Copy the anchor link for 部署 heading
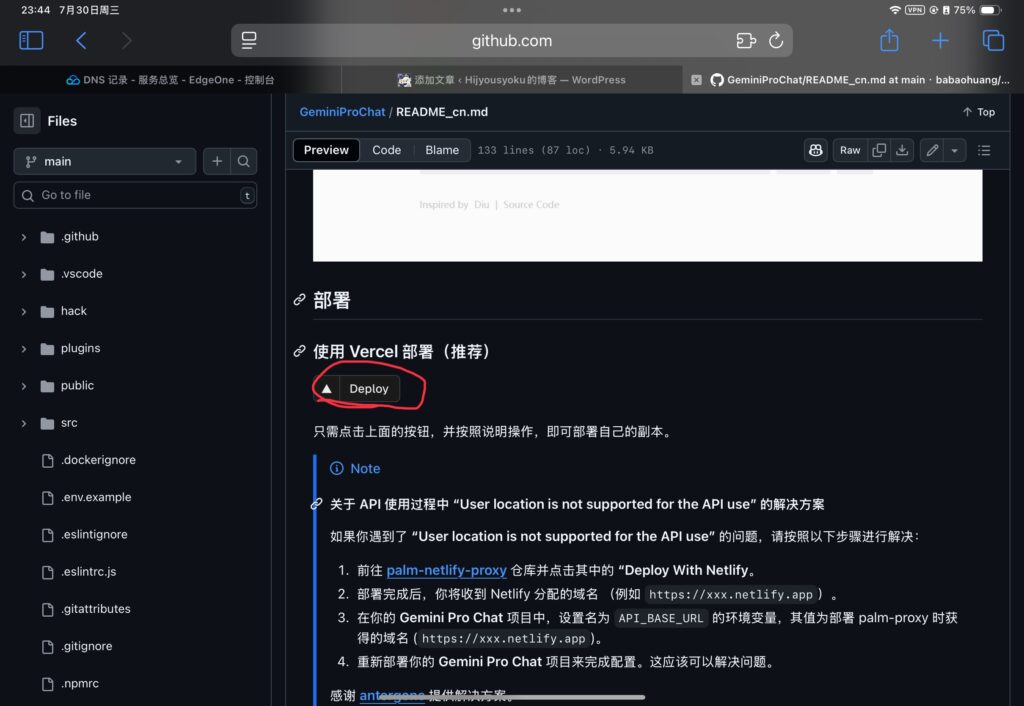 300,300
